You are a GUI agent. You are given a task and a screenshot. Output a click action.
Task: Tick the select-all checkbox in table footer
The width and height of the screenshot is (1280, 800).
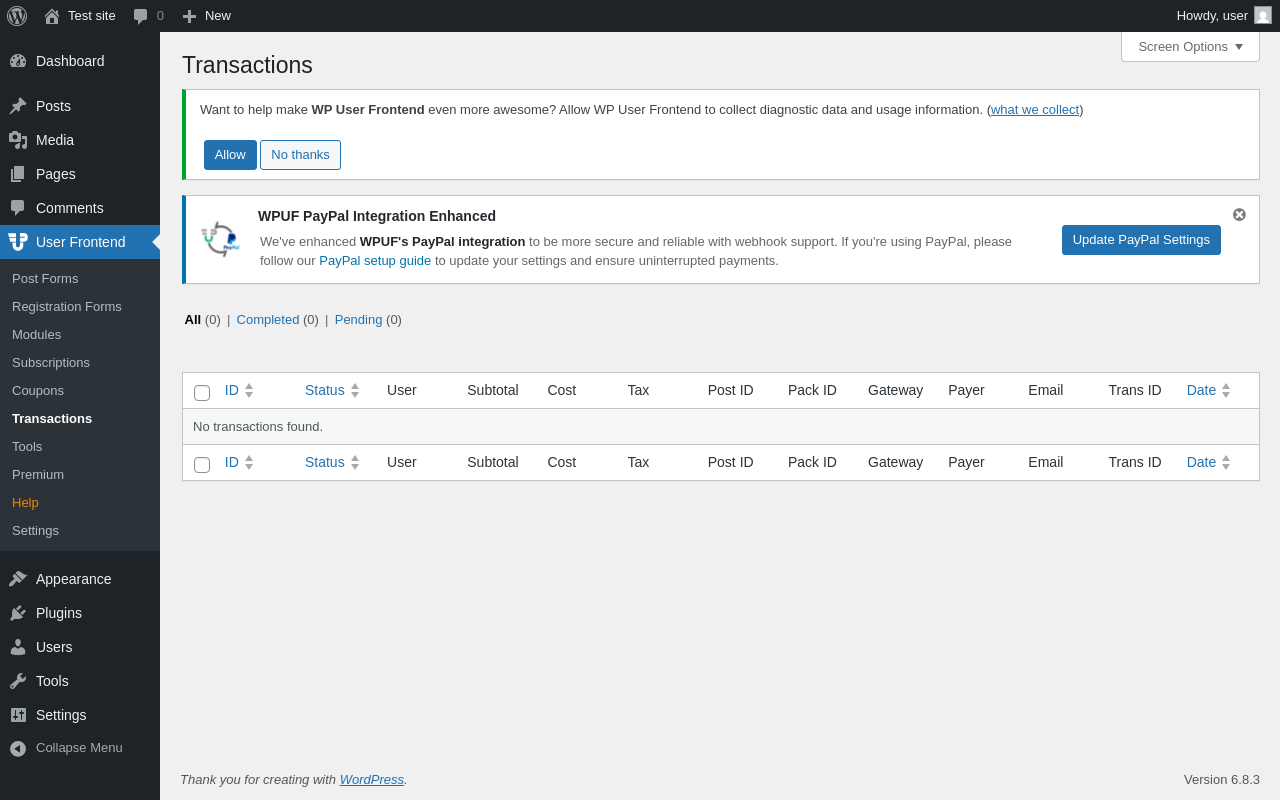click(x=202, y=464)
